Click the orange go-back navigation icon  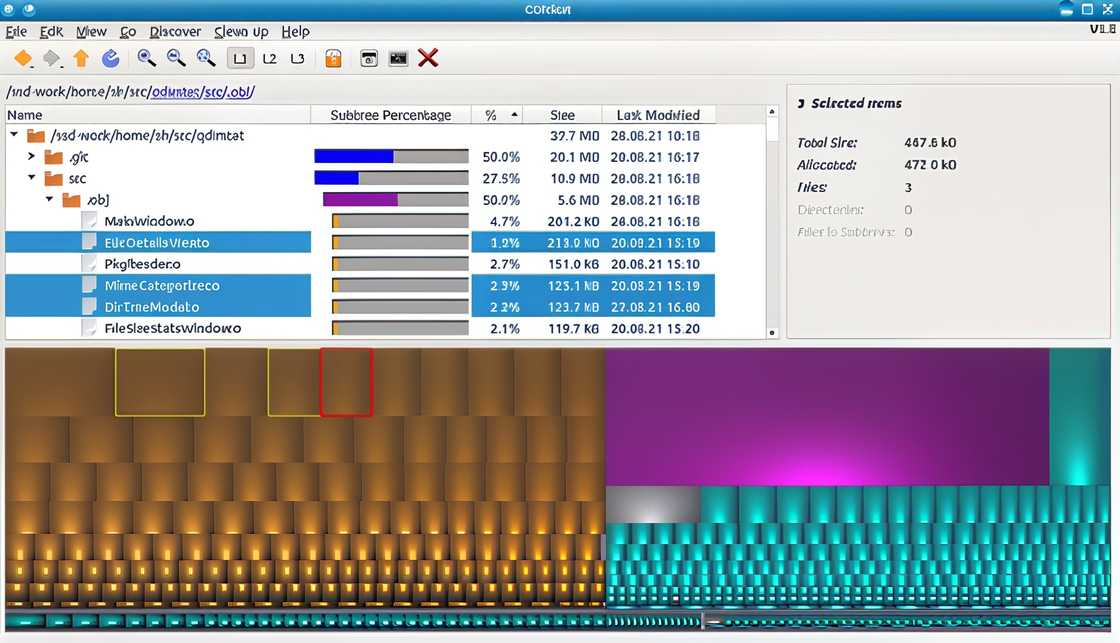(22, 59)
